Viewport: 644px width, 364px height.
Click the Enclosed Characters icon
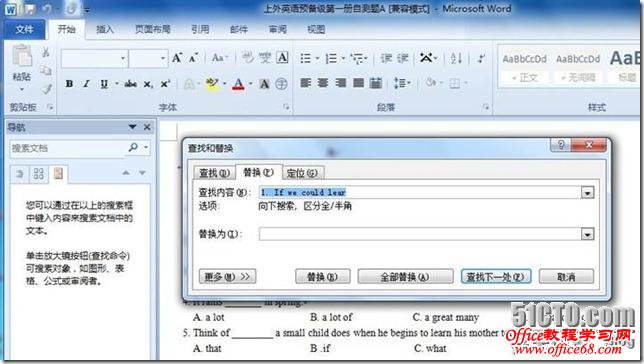click(281, 84)
